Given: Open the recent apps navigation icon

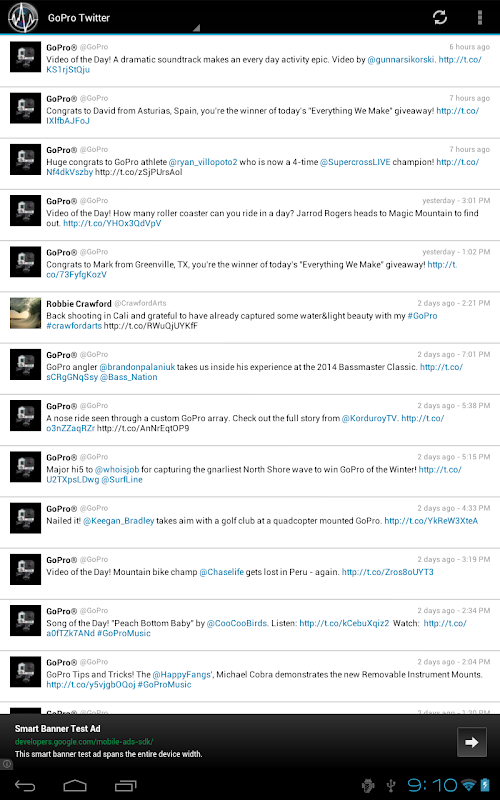Looking at the screenshot, I should coord(126,786).
